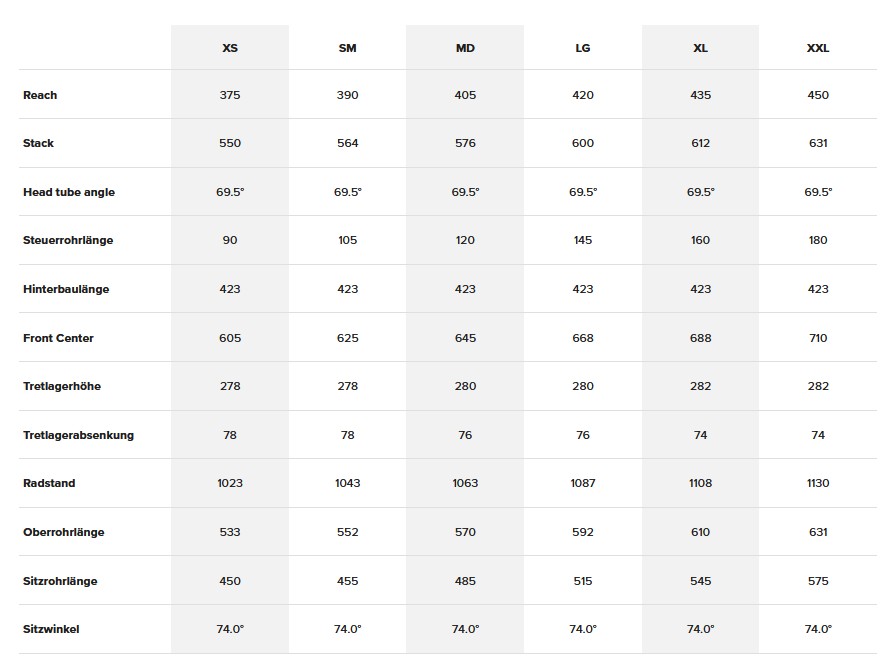
Task: Click the Radstand row label
Action: (x=49, y=483)
